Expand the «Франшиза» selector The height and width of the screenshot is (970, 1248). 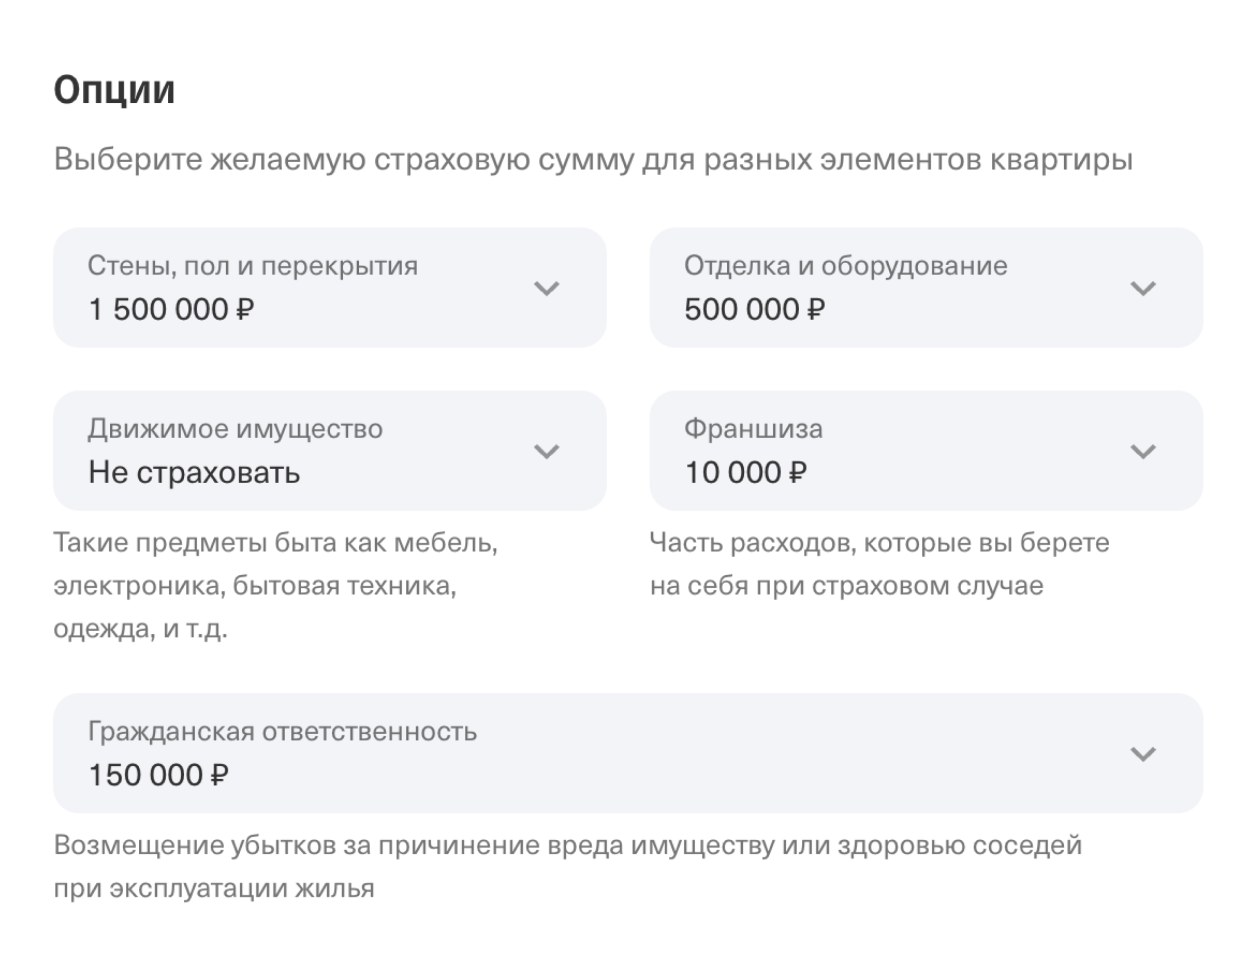pos(925,450)
